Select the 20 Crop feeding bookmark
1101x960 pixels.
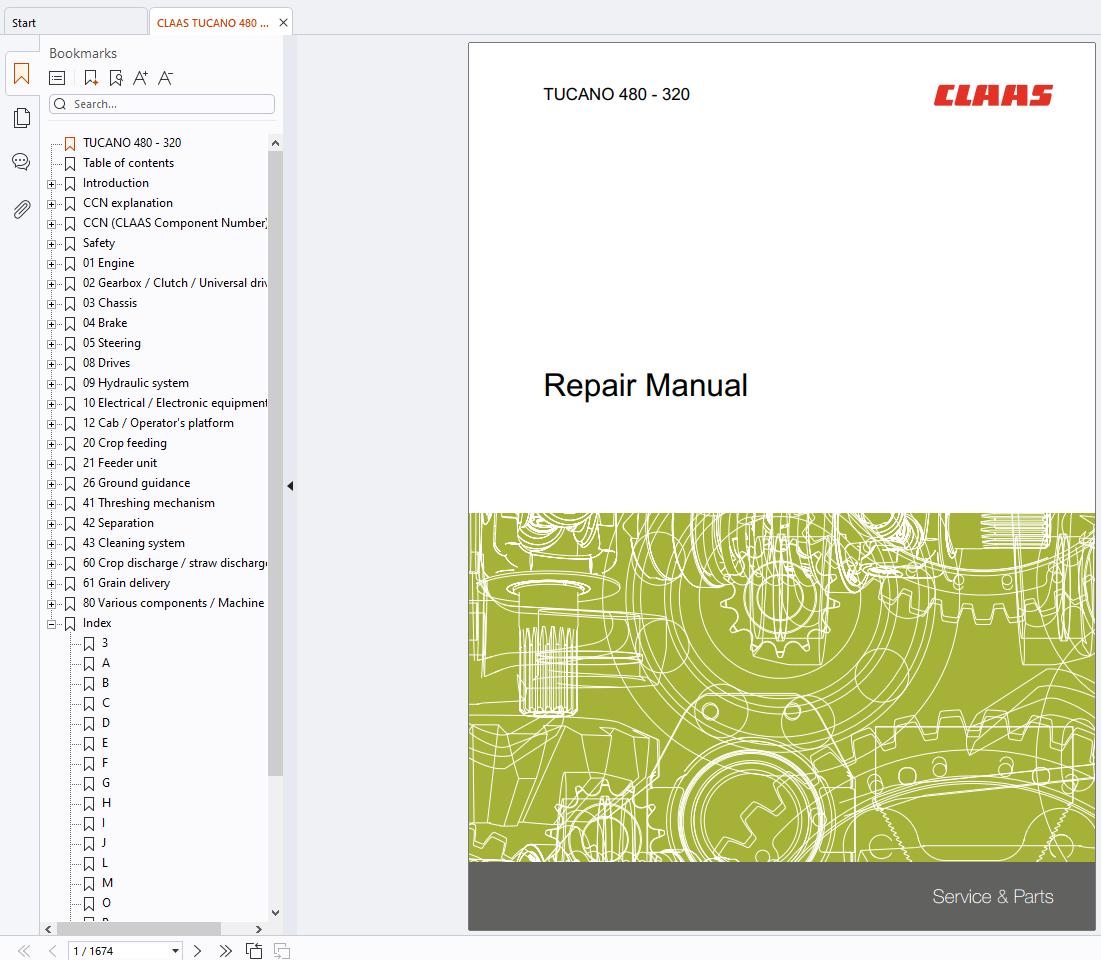[x=124, y=443]
